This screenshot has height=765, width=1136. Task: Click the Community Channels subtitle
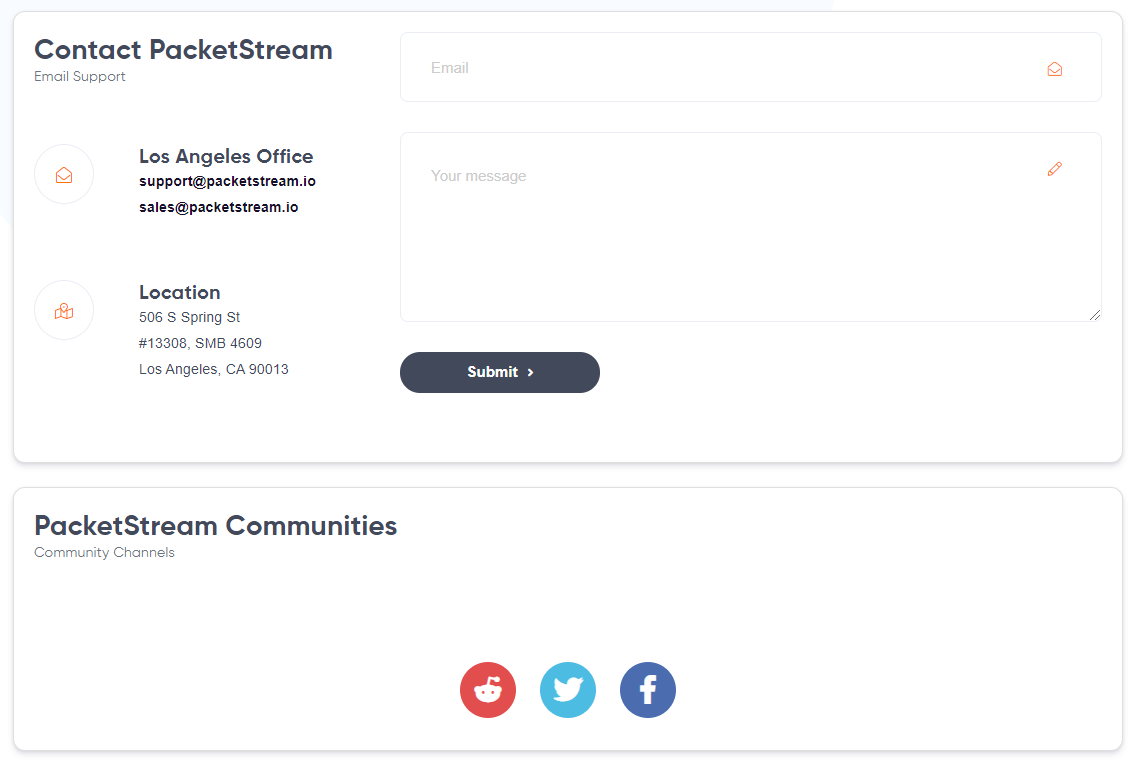[104, 552]
